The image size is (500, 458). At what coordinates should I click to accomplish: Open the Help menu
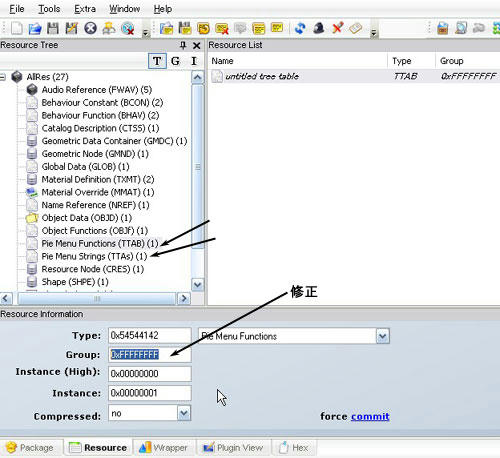point(163,9)
